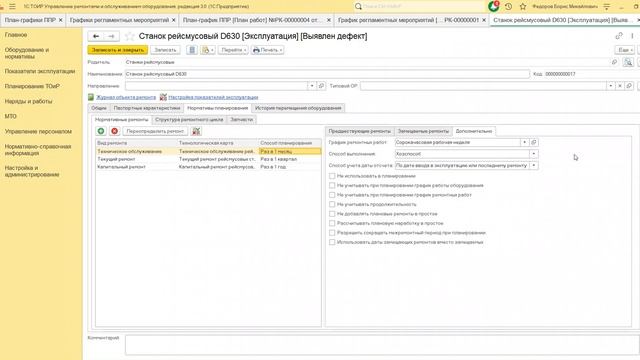This screenshot has width=640, height=360.
Task: Toggle Не учитывать график работы оборудования checkbox
Action: (x=332, y=185)
